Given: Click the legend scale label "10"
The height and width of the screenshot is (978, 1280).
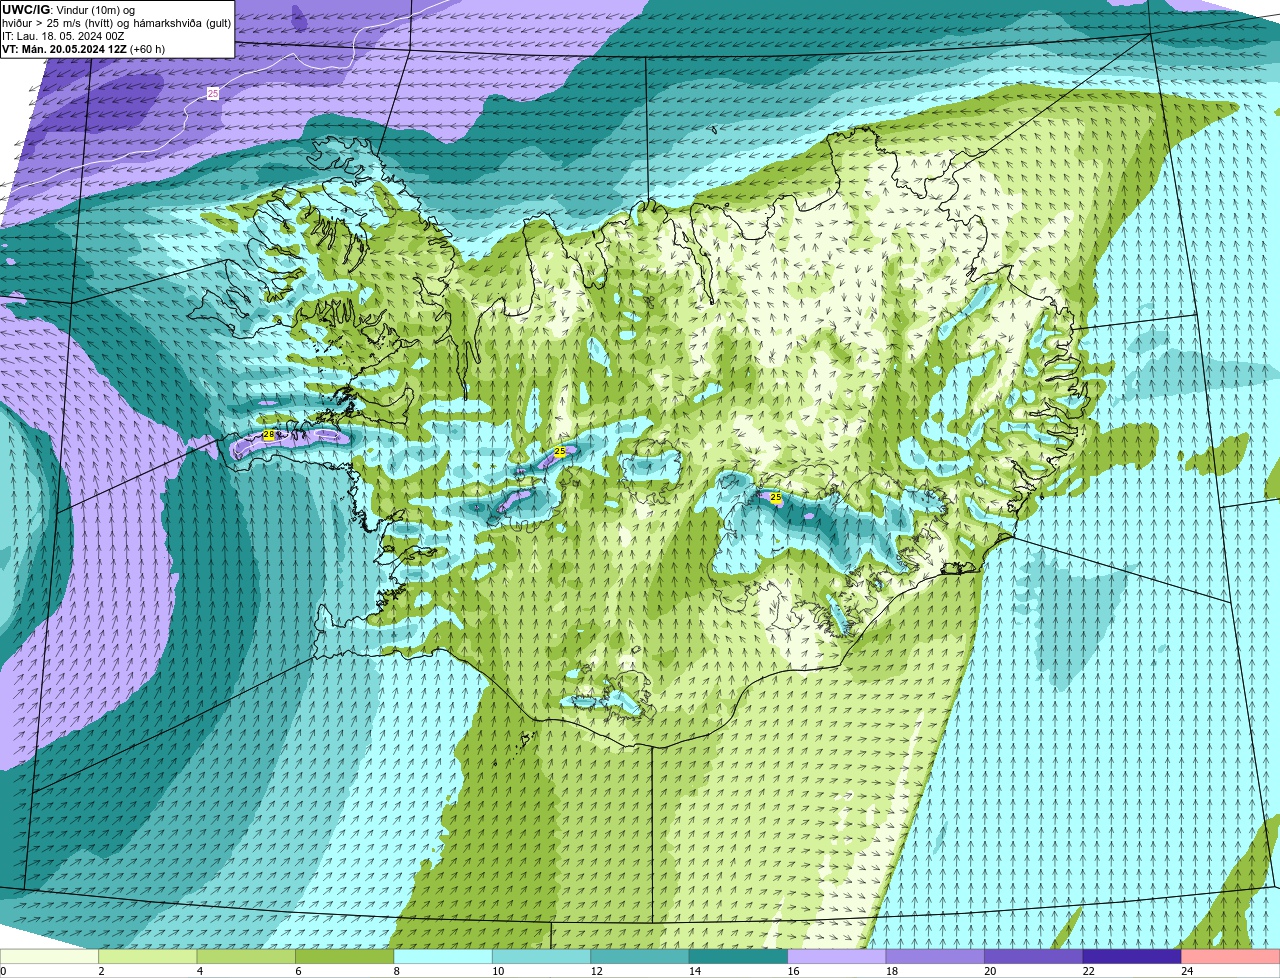Looking at the screenshot, I should pyautogui.click(x=498, y=971).
